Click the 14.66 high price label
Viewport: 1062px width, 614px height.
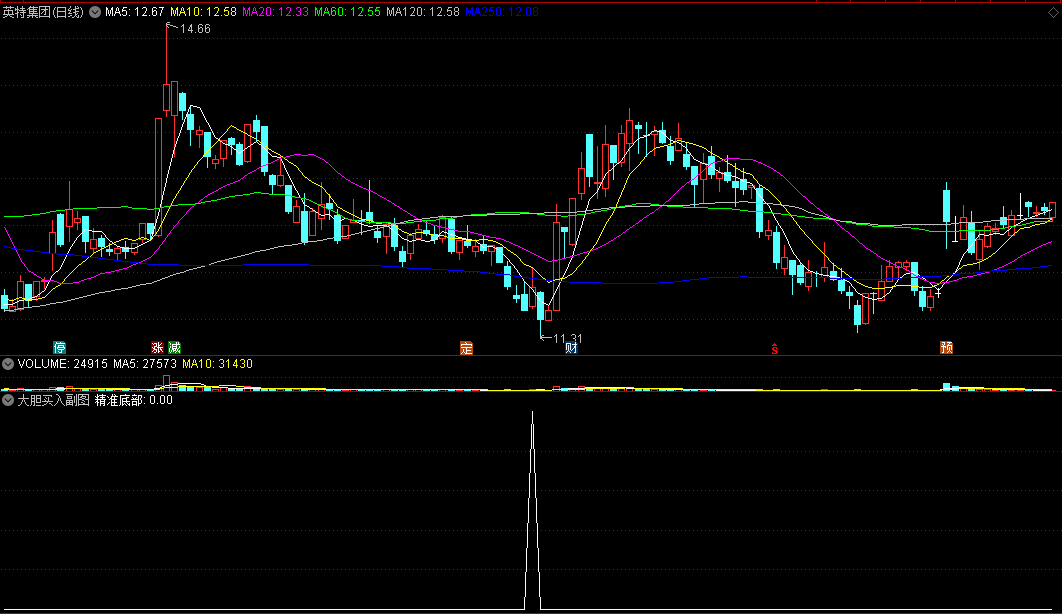click(x=195, y=29)
